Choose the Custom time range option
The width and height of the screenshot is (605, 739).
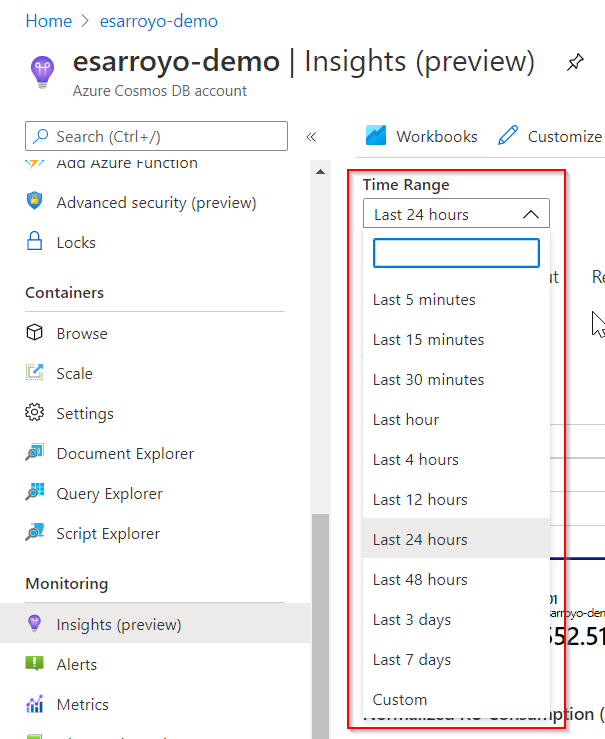400,700
